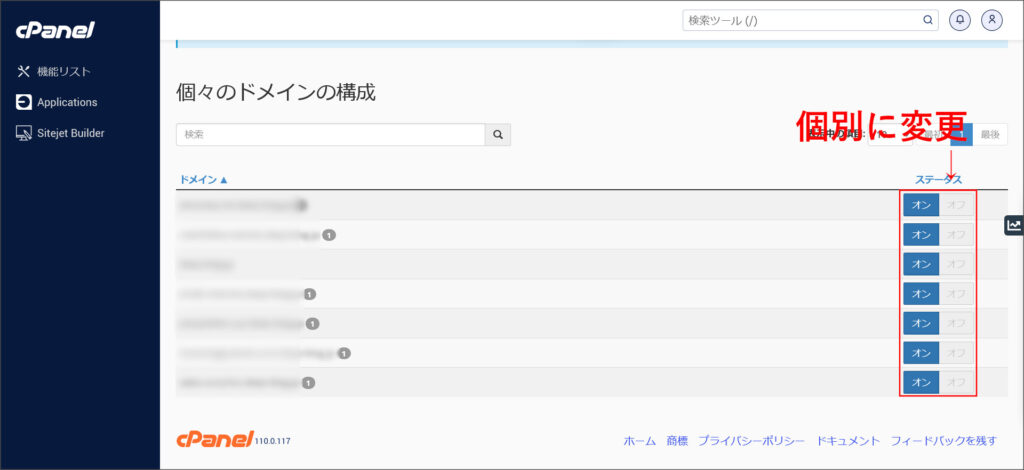Set third domain row status to オフ
Viewport: 1024px width, 470px height.
click(956, 264)
